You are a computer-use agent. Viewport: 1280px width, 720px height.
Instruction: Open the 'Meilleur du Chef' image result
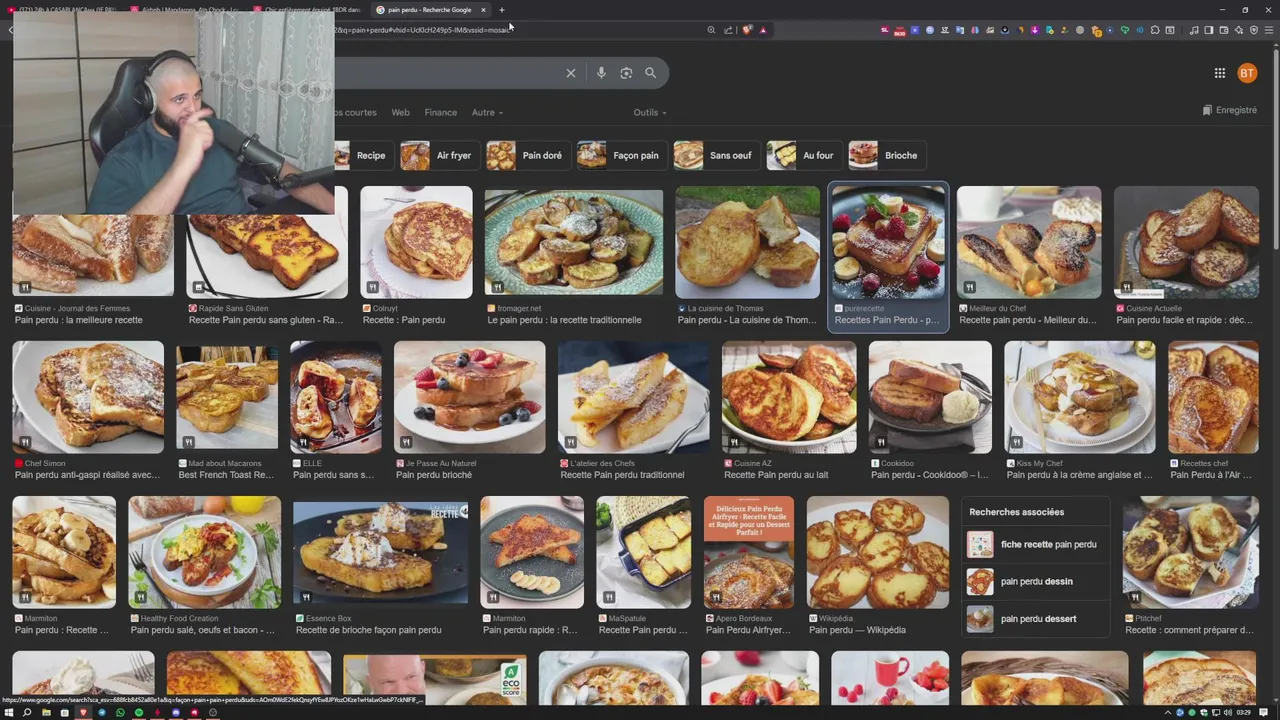click(x=1029, y=242)
